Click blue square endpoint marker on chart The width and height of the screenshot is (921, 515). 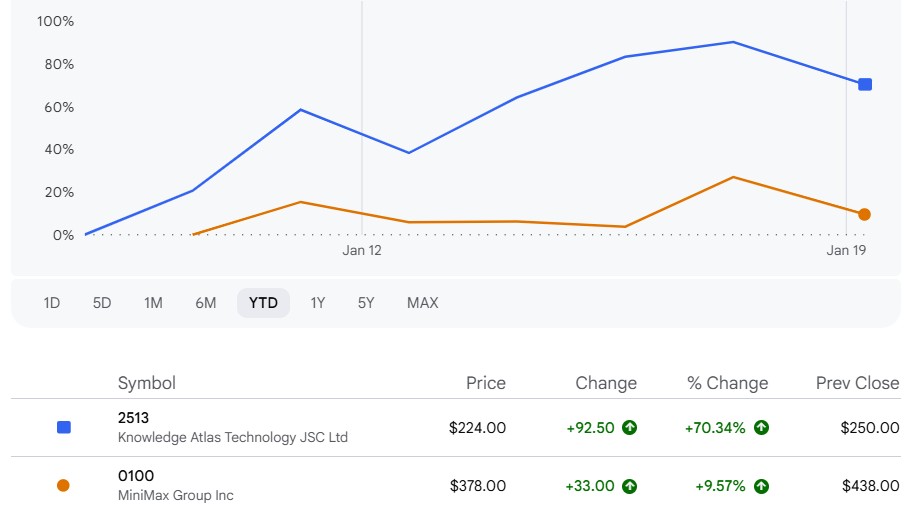865,85
